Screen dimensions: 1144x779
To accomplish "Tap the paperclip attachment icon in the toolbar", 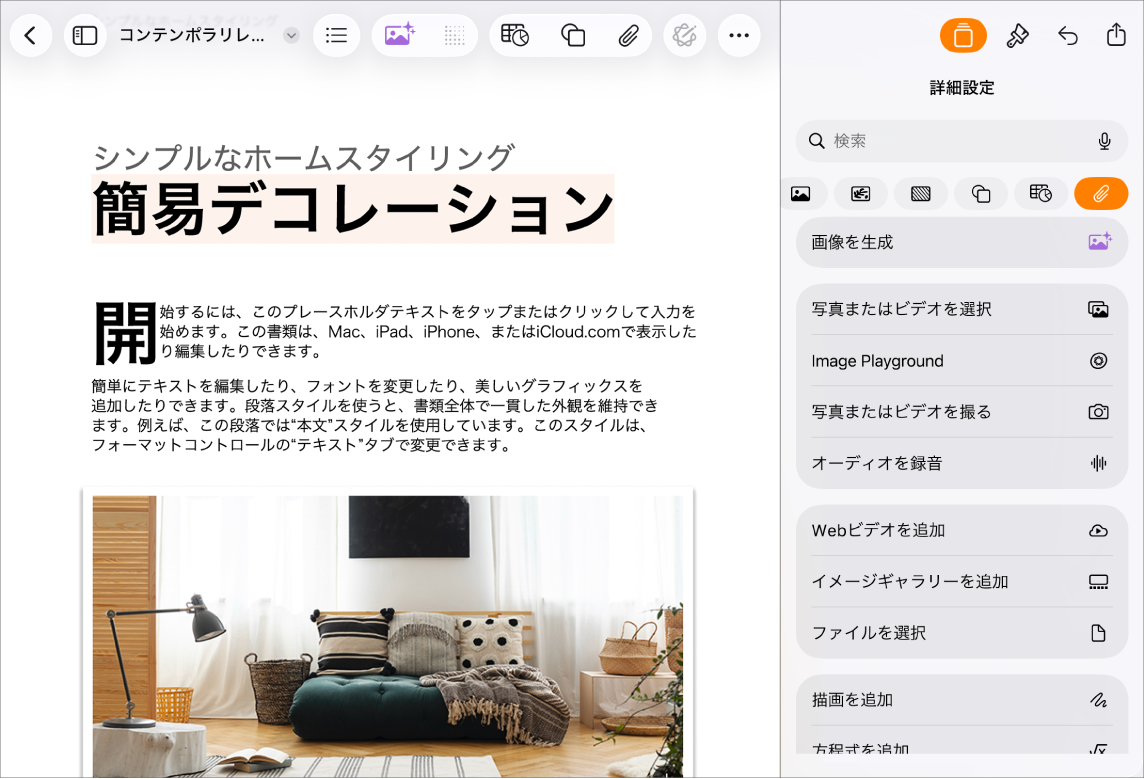I will click(x=628, y=35).
